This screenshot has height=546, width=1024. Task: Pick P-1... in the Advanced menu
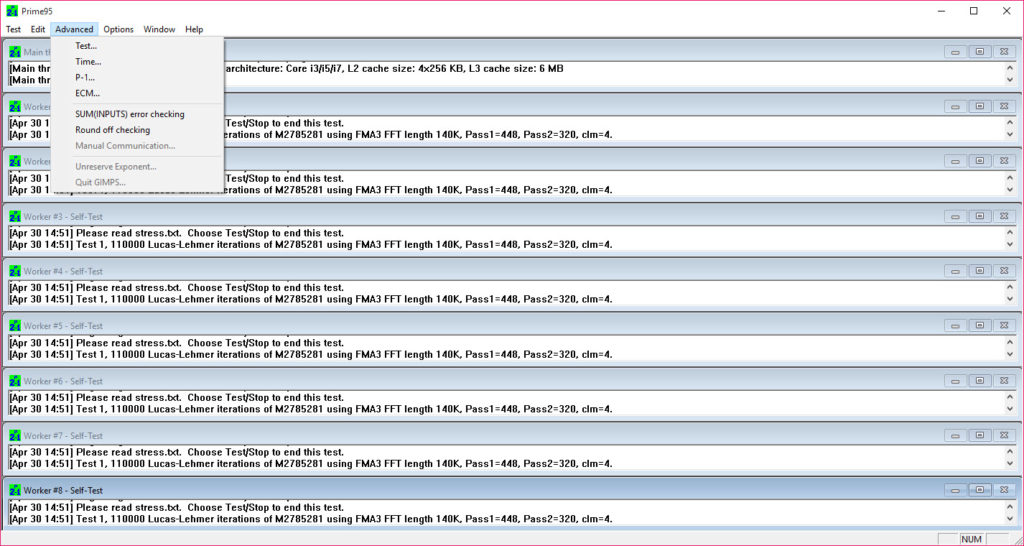pos(86,77)
